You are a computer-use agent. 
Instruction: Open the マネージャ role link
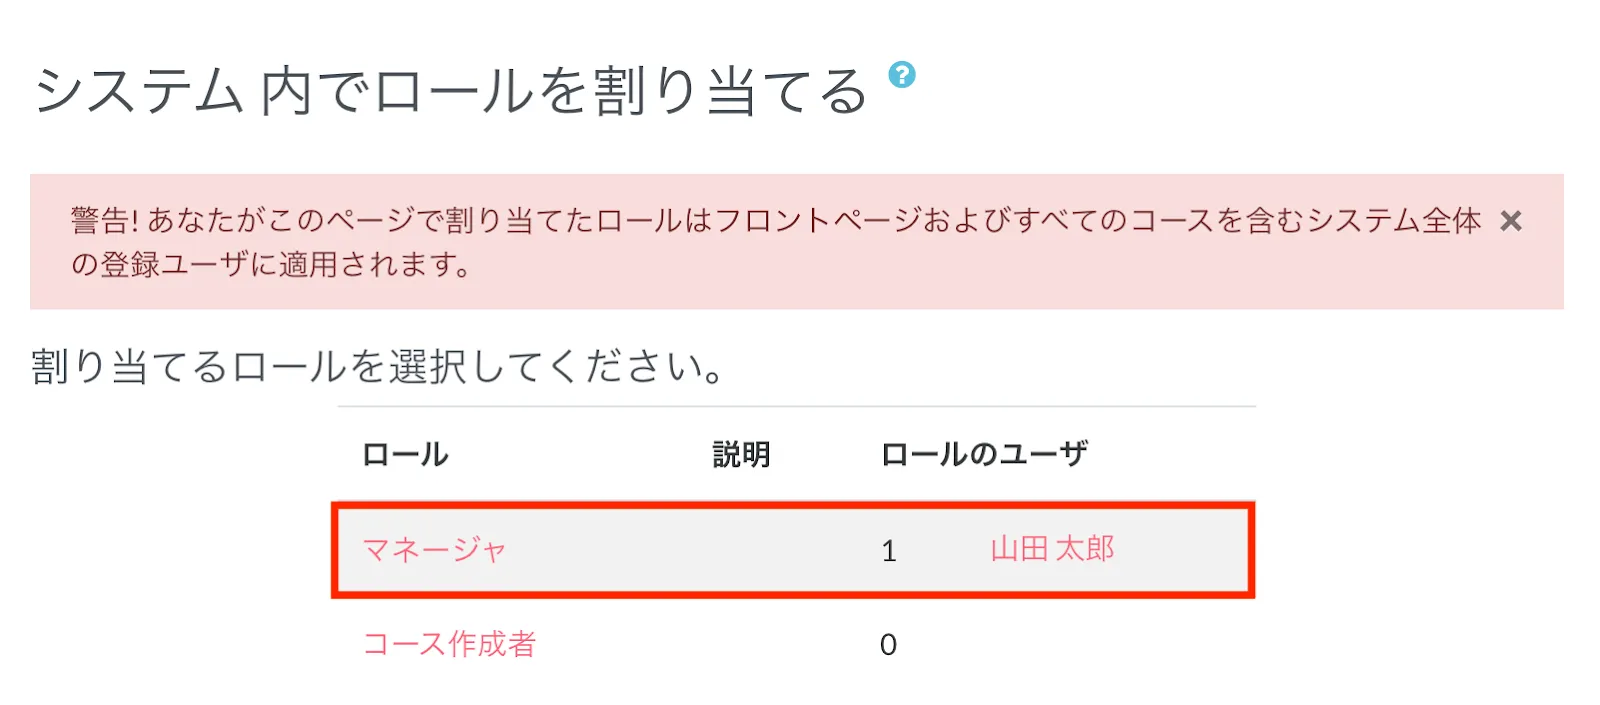(x=434, y=550)
